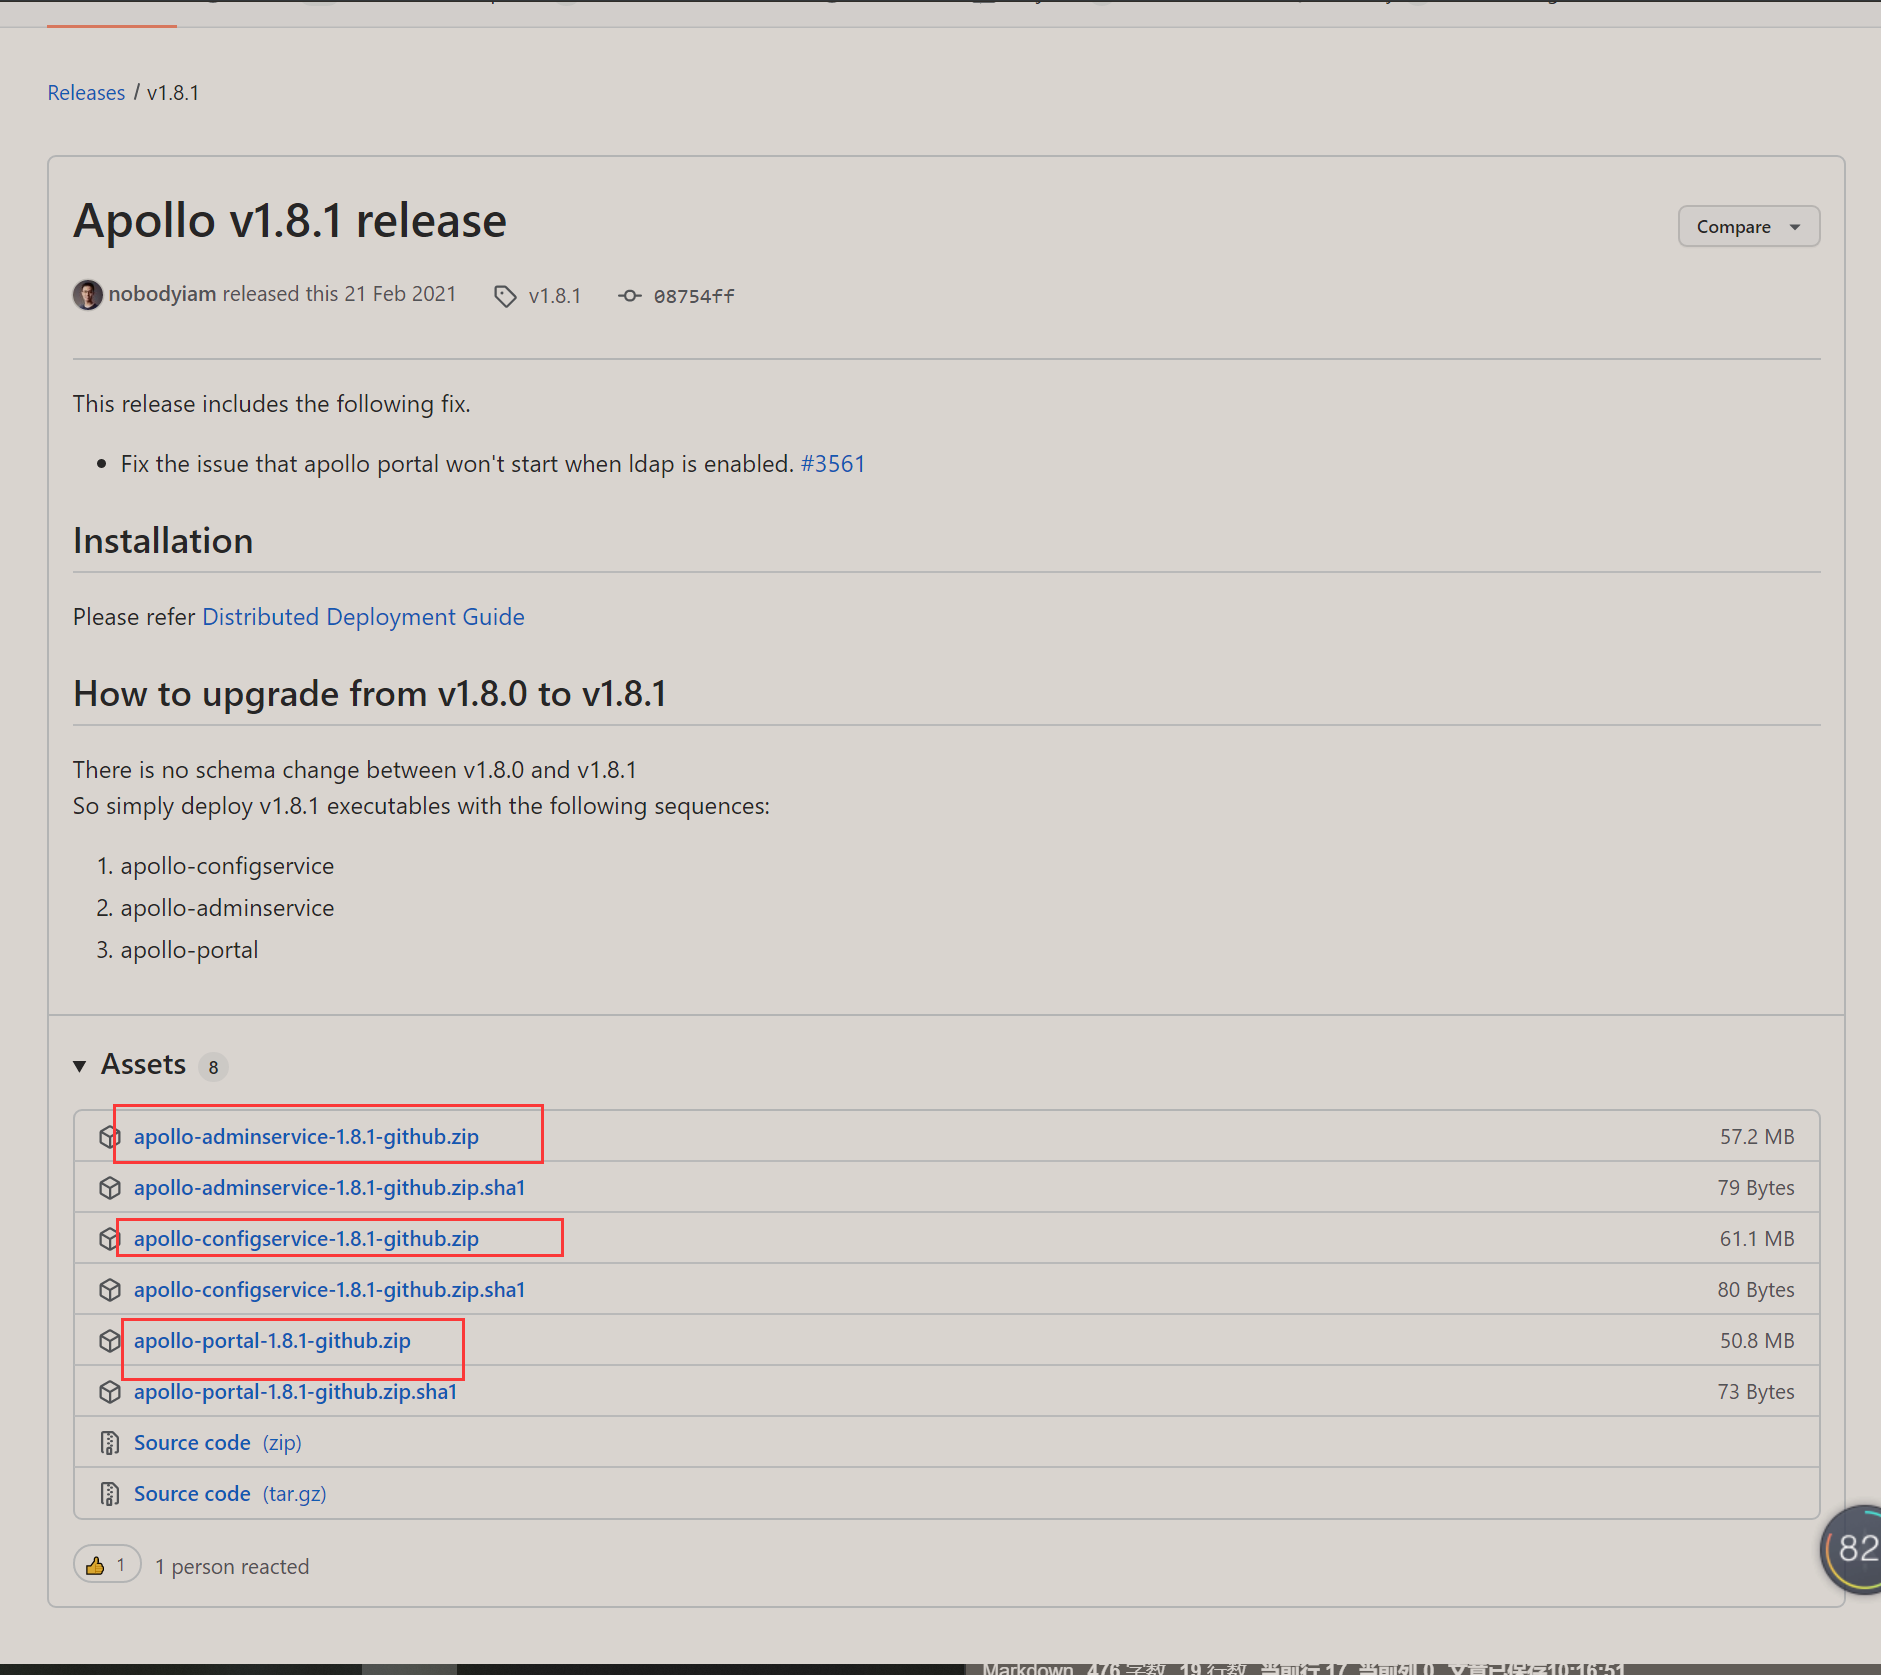
Task: Download apollo-portal-1.8.1-github.zip.sha1
Action: (x=295, y=1392)
